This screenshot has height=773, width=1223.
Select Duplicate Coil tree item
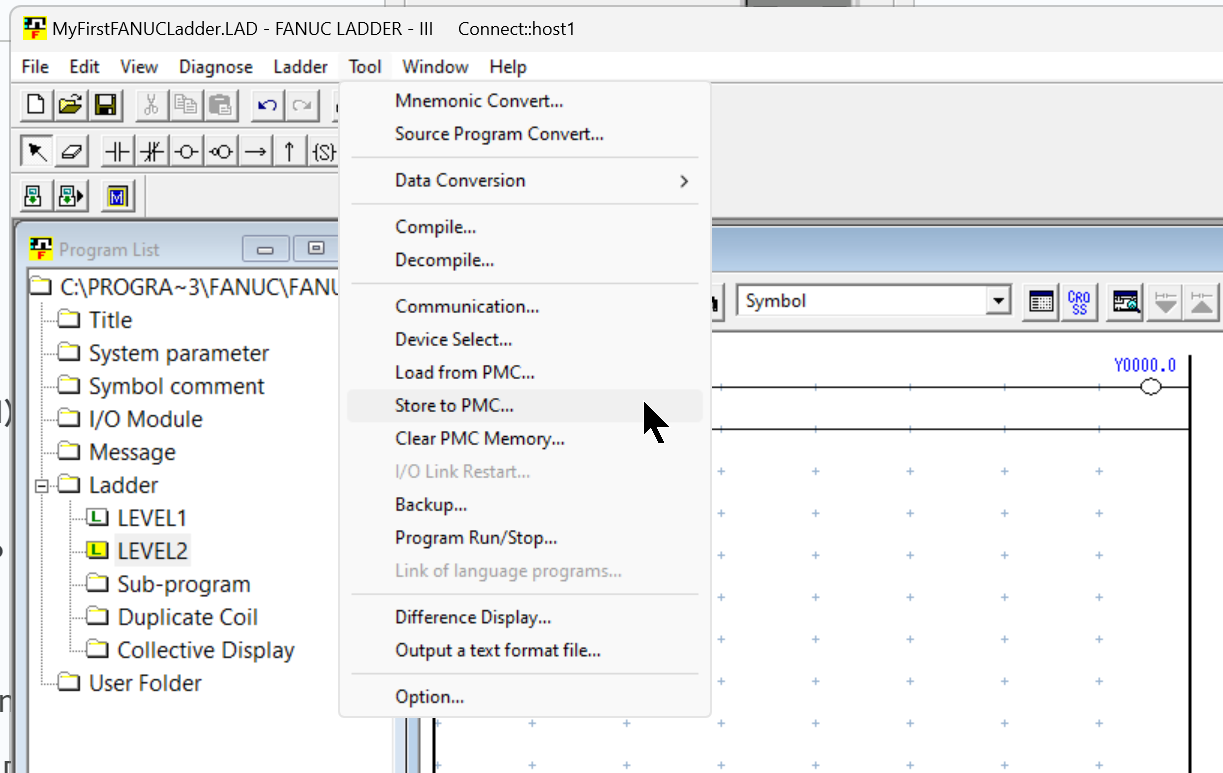[187, 617]
